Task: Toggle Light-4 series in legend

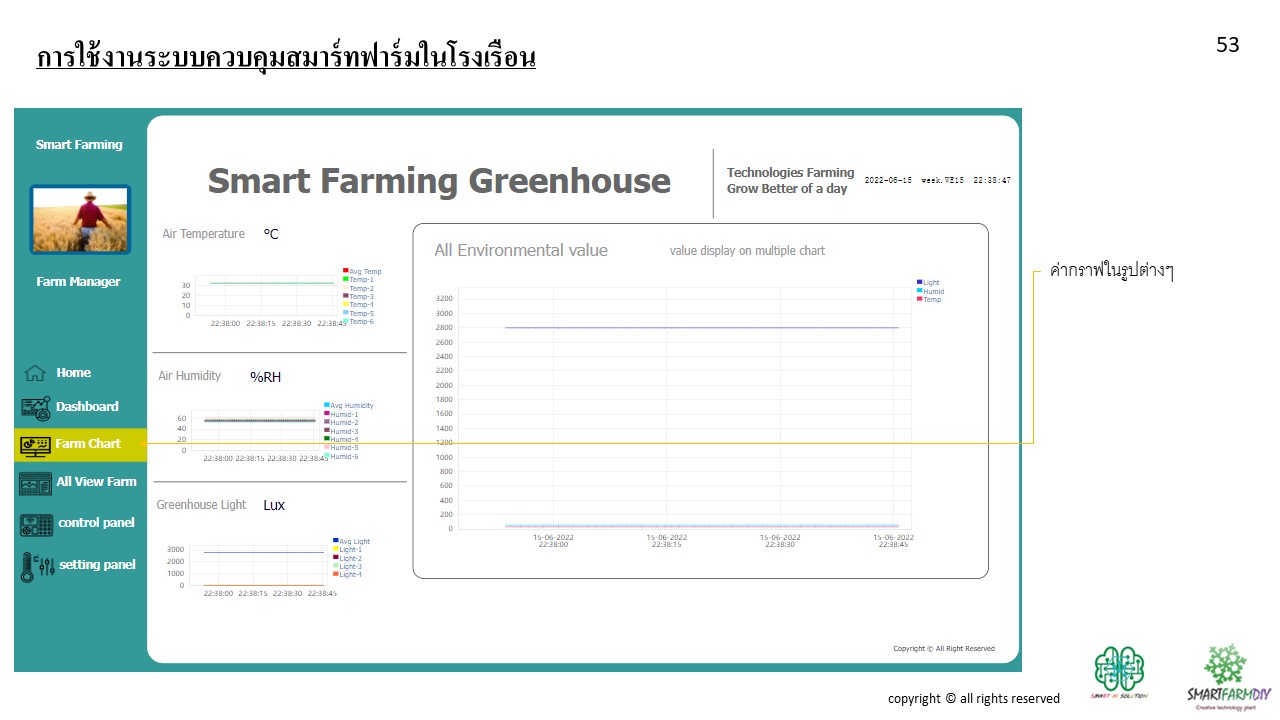Action: 347,574
